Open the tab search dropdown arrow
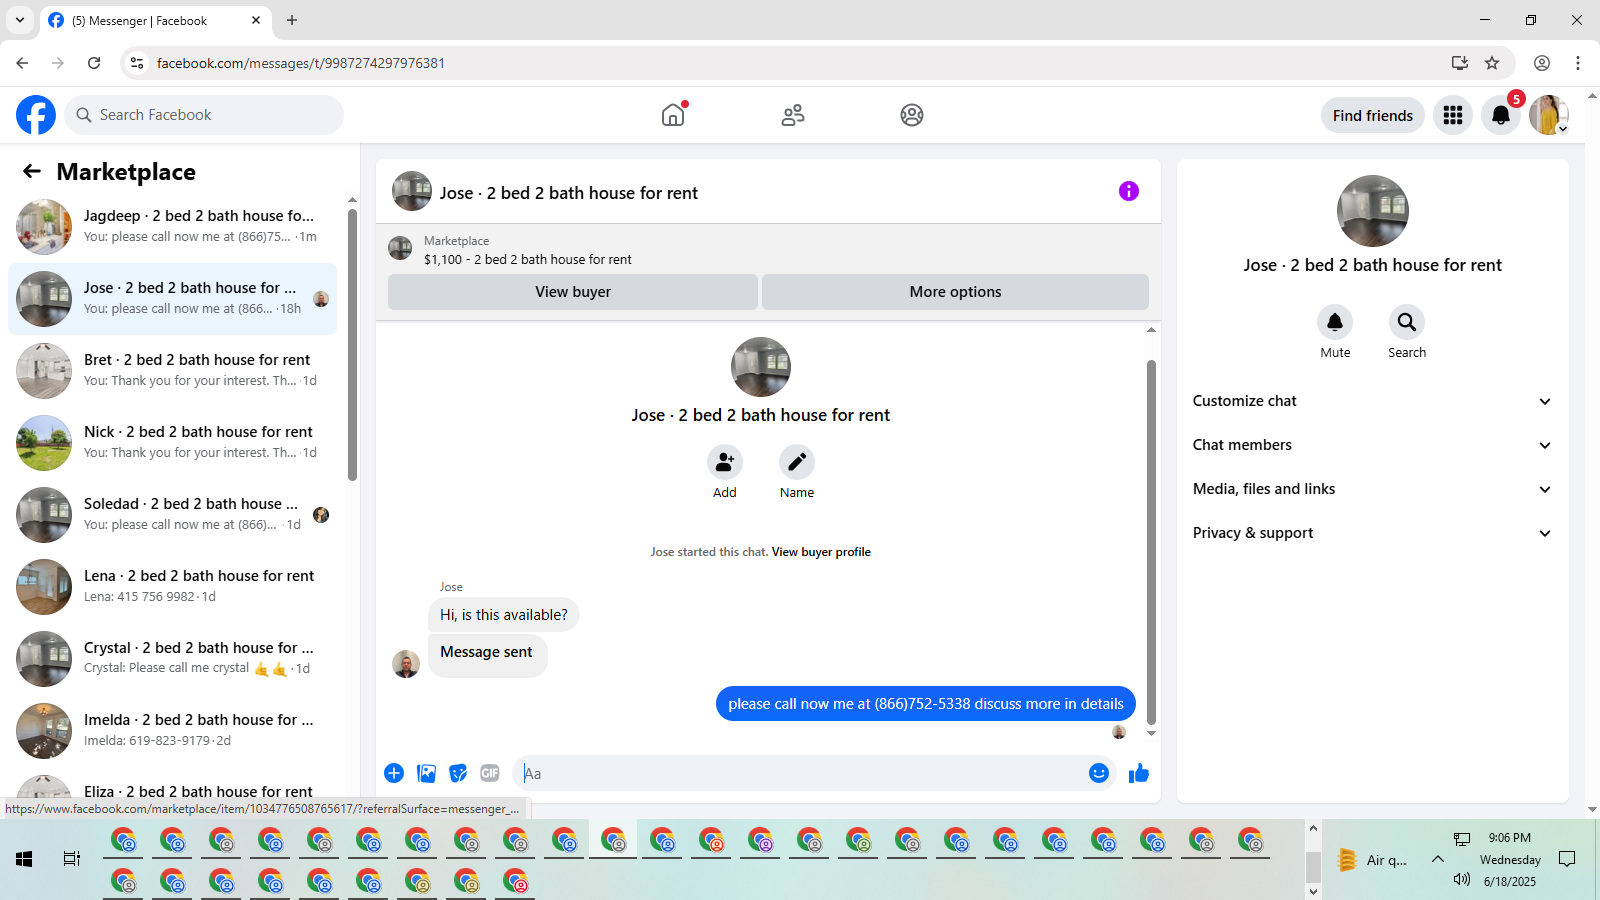The height and width of the screenshot is (900, 1600). pos(20,20)
